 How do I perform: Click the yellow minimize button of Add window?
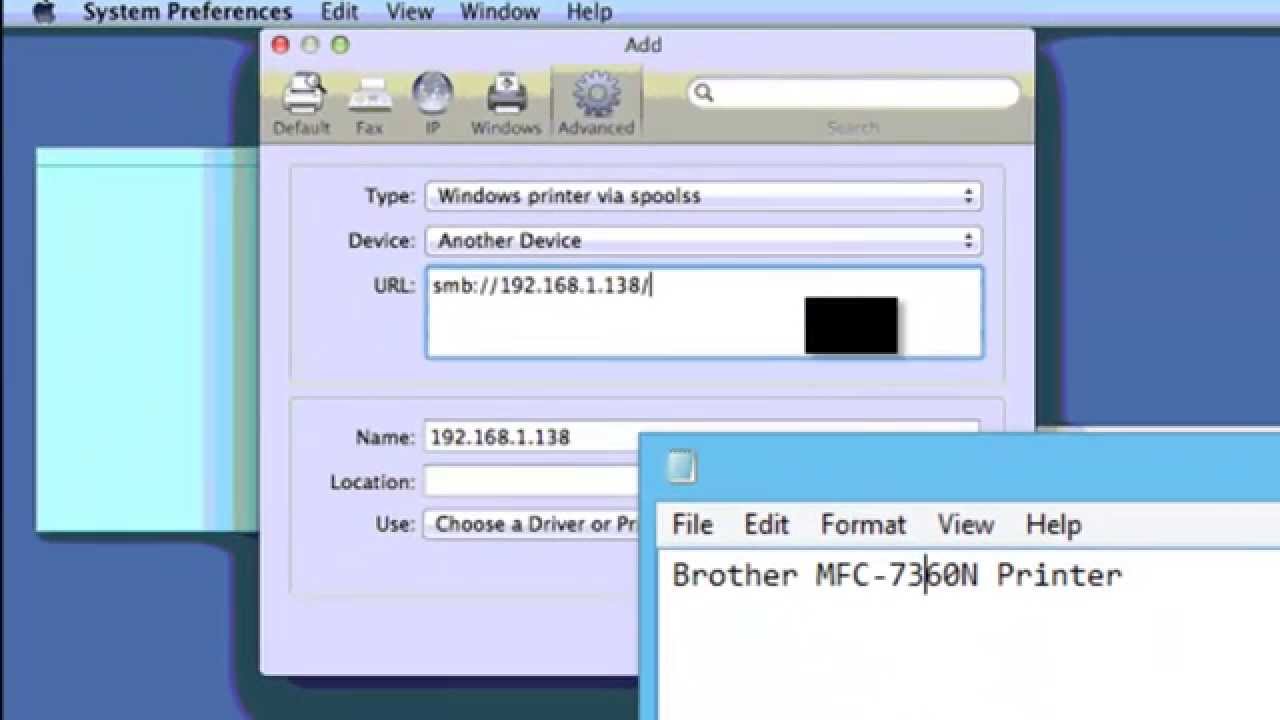310,45
